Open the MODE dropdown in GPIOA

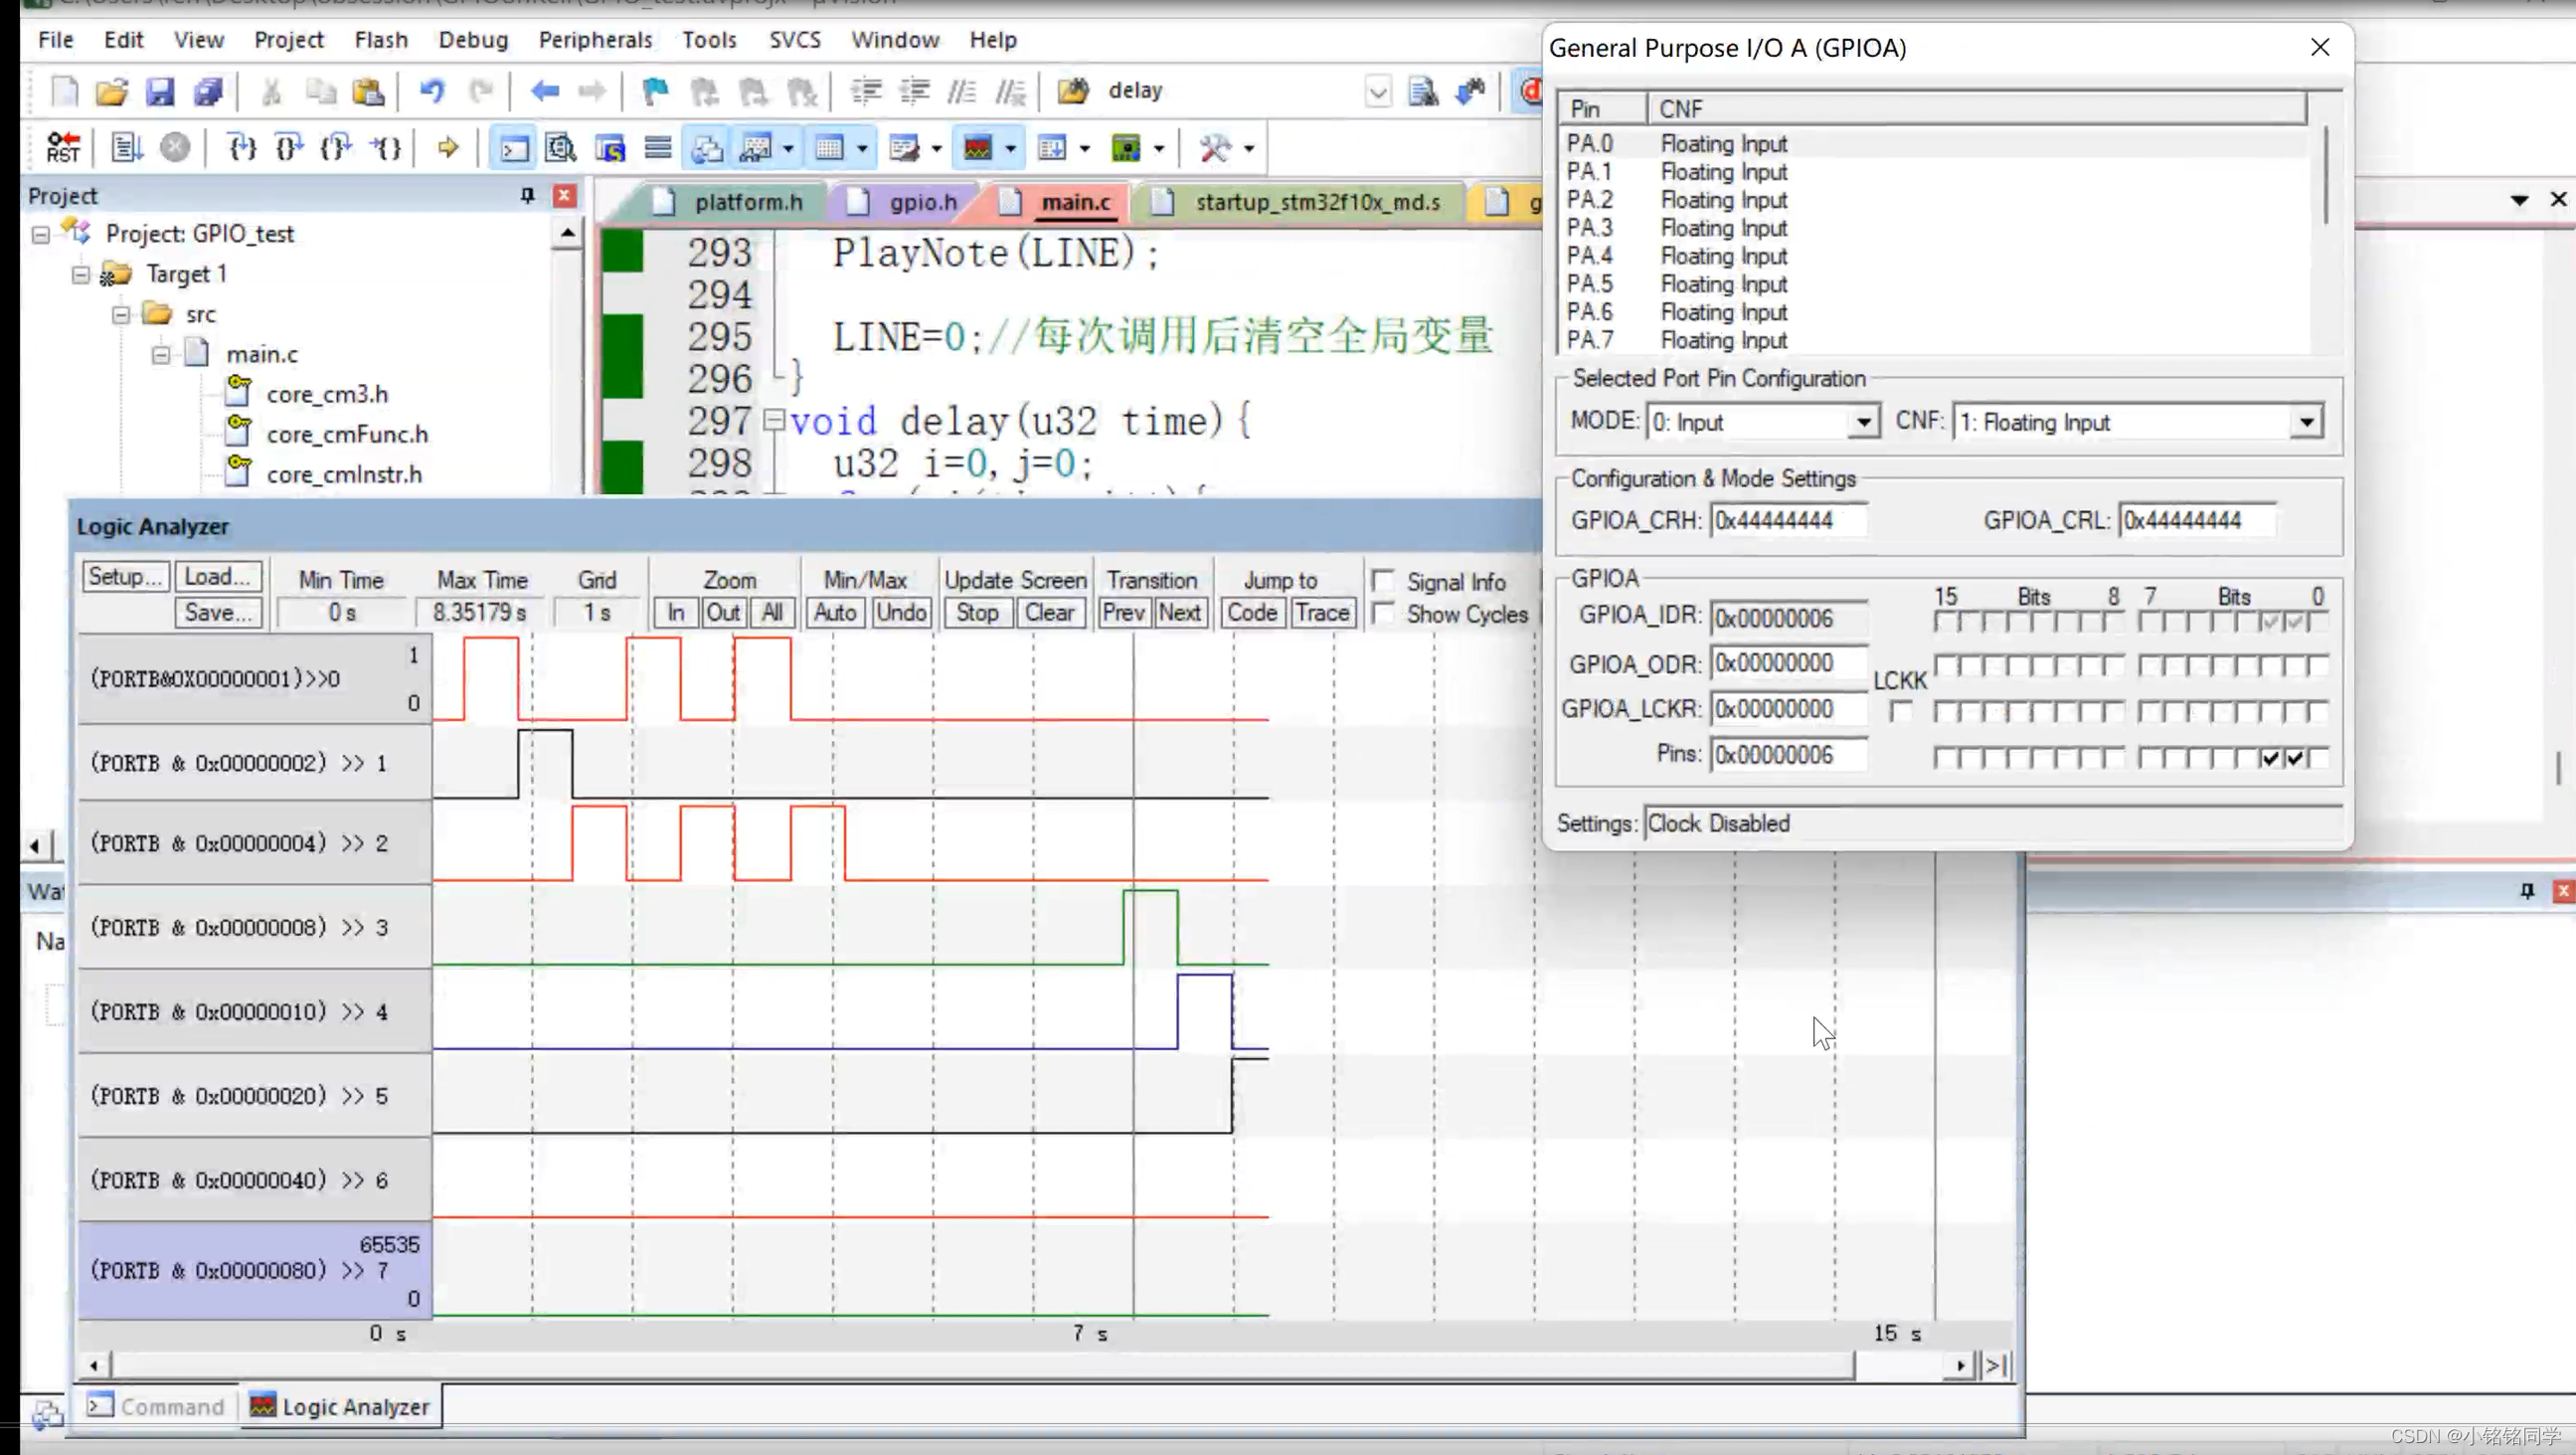[x=1862, y=422]
